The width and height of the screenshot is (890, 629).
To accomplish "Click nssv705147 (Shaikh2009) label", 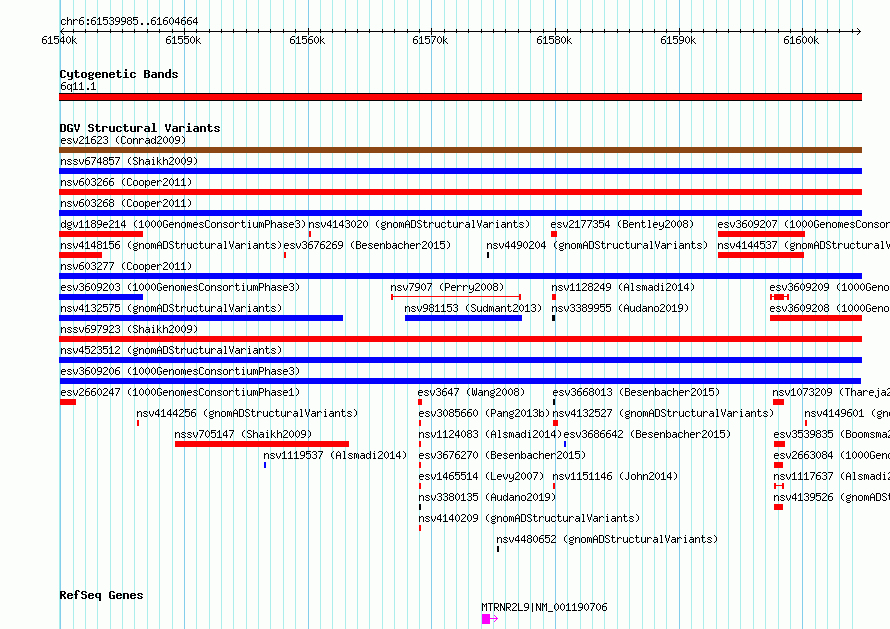I will pos(243,434).
